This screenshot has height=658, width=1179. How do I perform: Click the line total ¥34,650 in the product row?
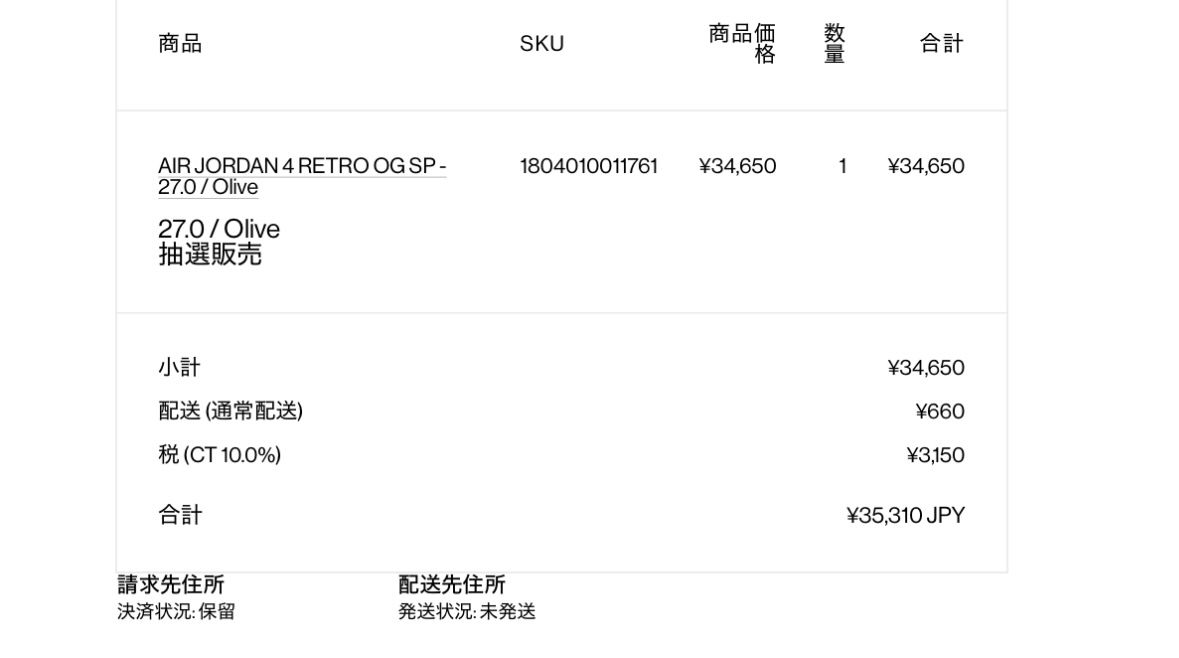point(926,166)
